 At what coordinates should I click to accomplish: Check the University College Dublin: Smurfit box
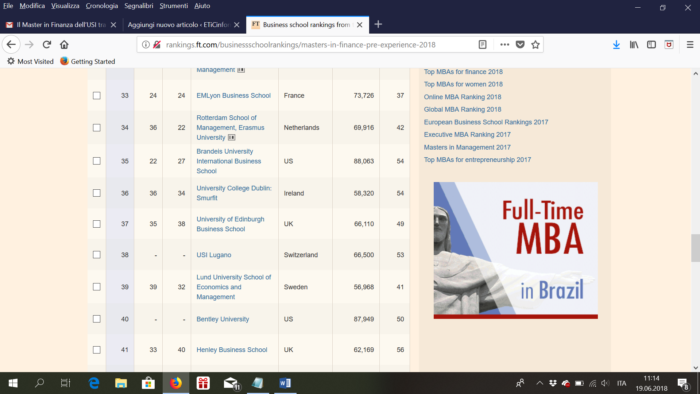96,193
